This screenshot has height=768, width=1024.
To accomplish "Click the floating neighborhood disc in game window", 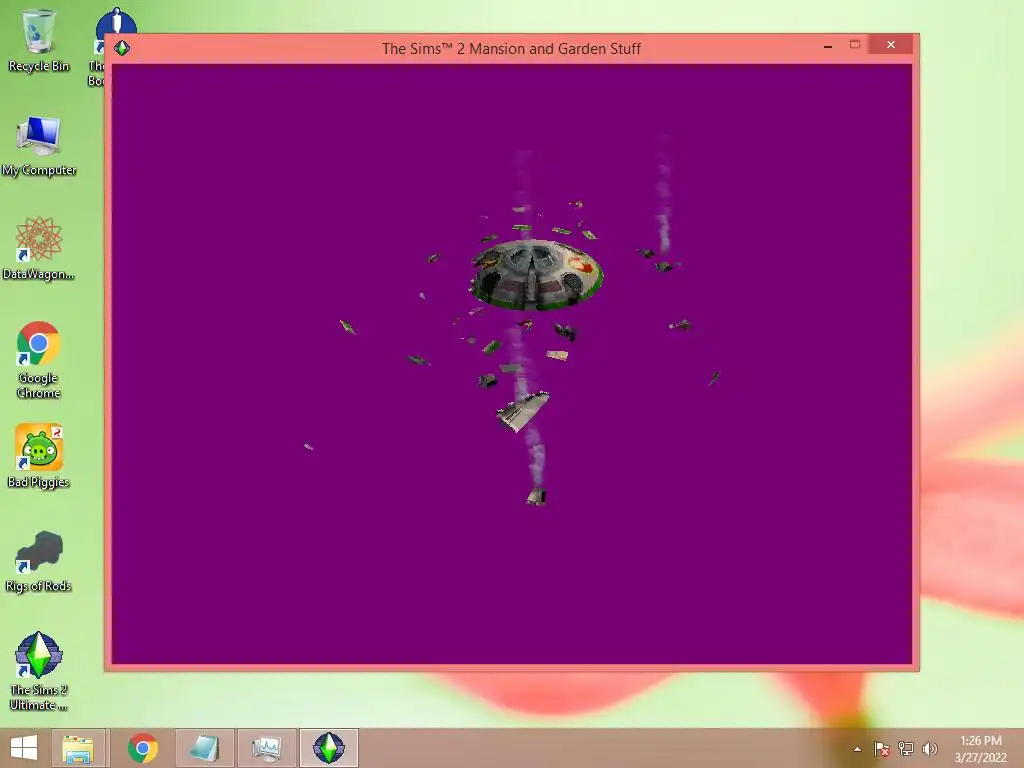I will (536, 274).
